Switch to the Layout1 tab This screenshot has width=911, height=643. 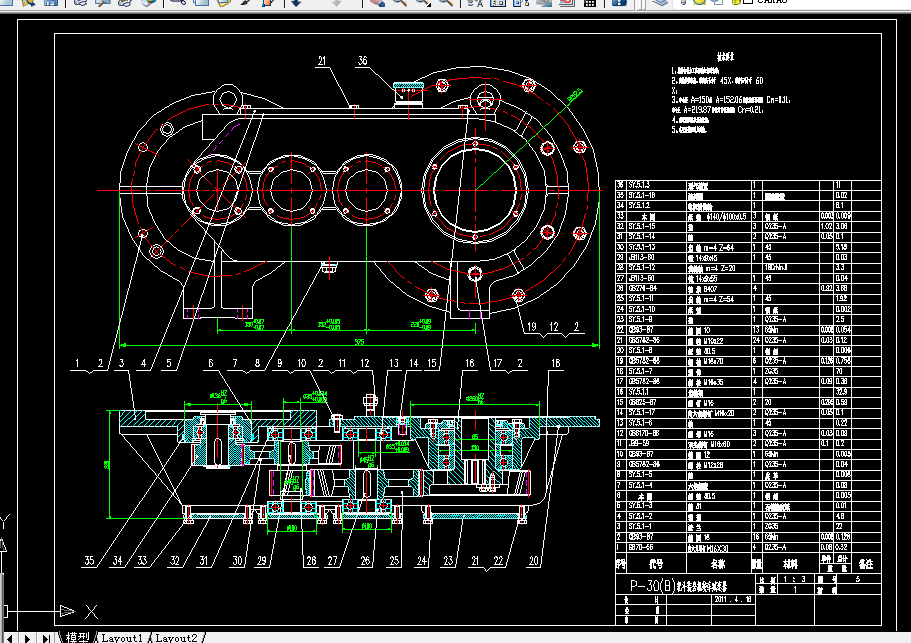(x=121, y=638)
